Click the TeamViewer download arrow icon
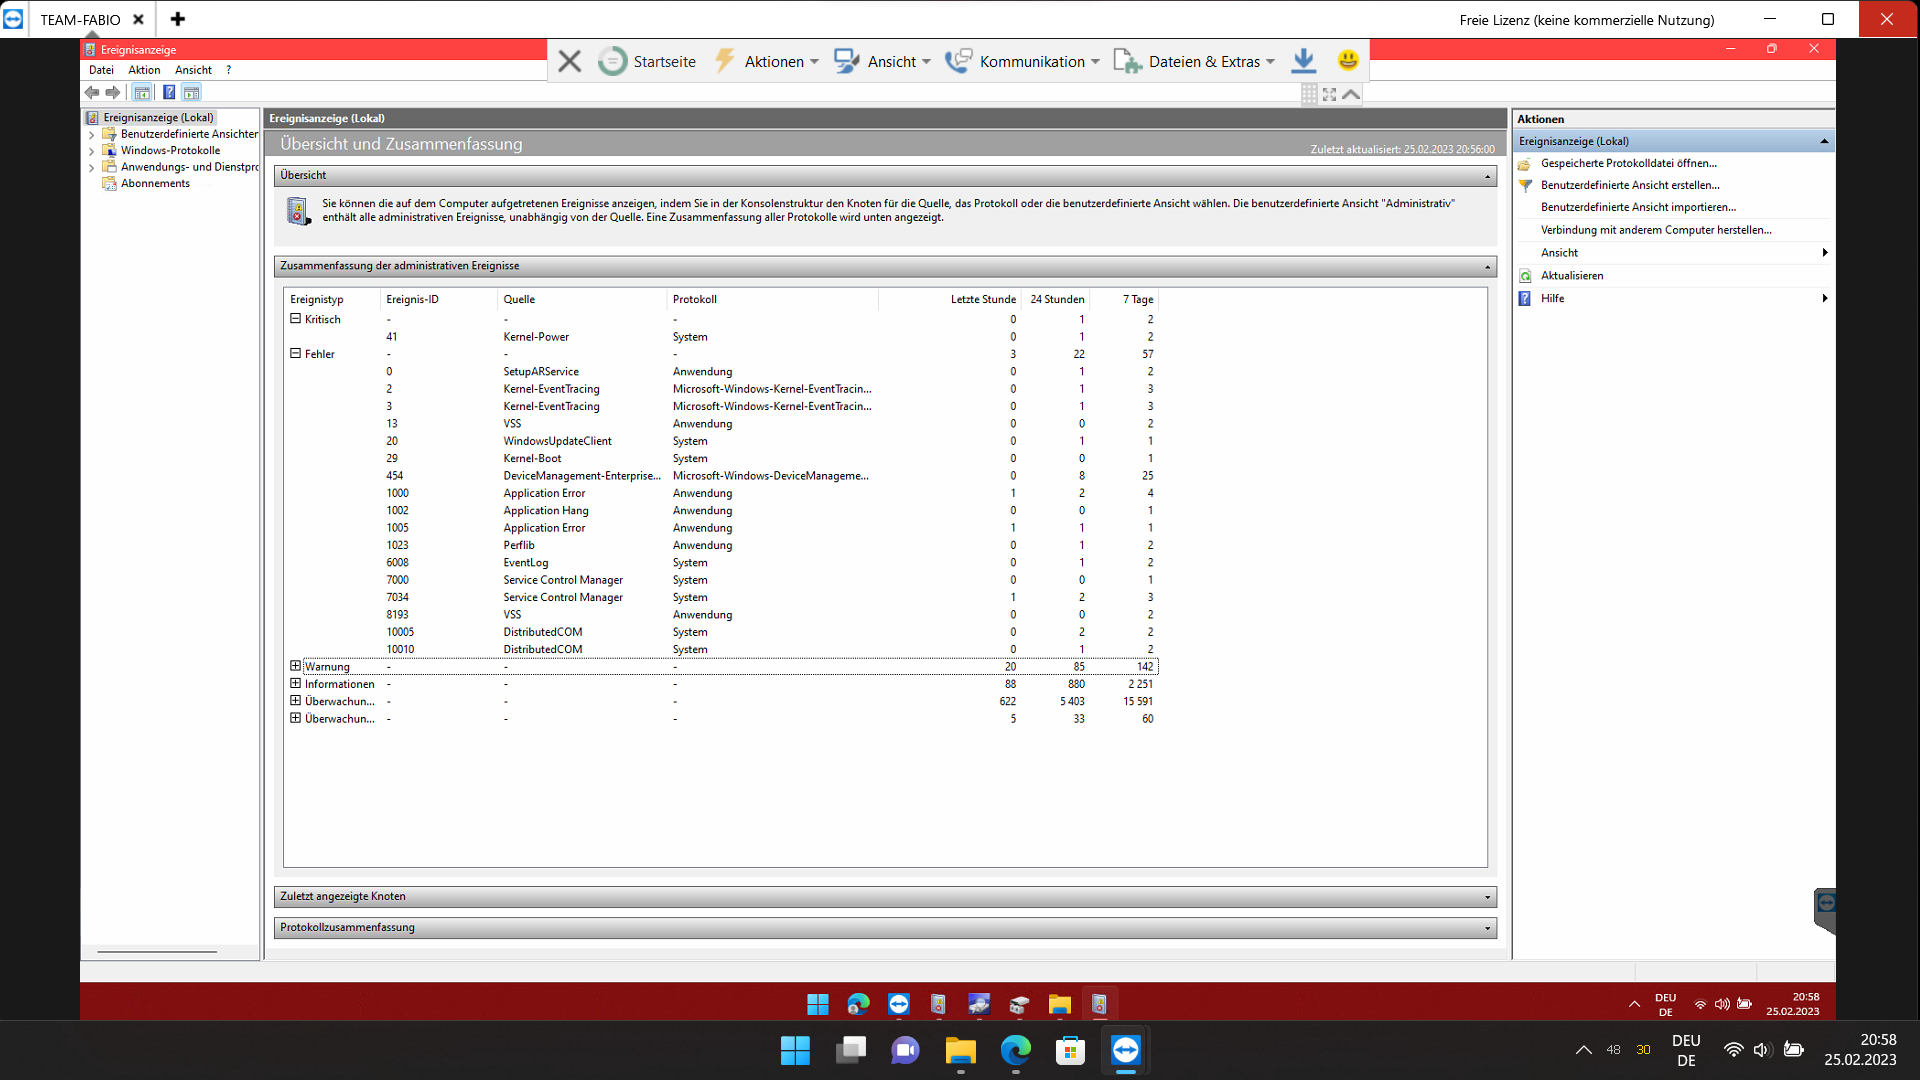This screenshot has width=1920, height=1080. (1303, 61)
